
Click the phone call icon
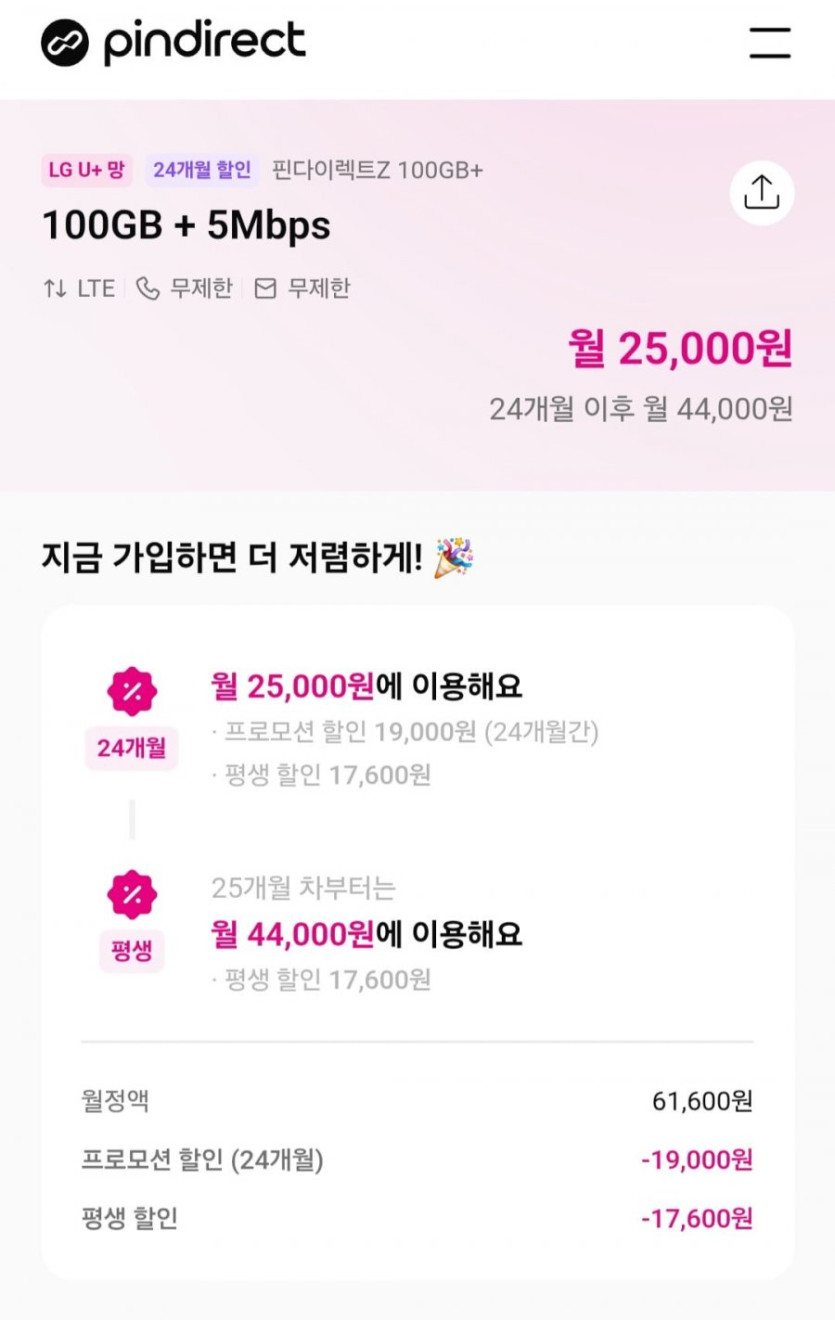click(148, 289)
